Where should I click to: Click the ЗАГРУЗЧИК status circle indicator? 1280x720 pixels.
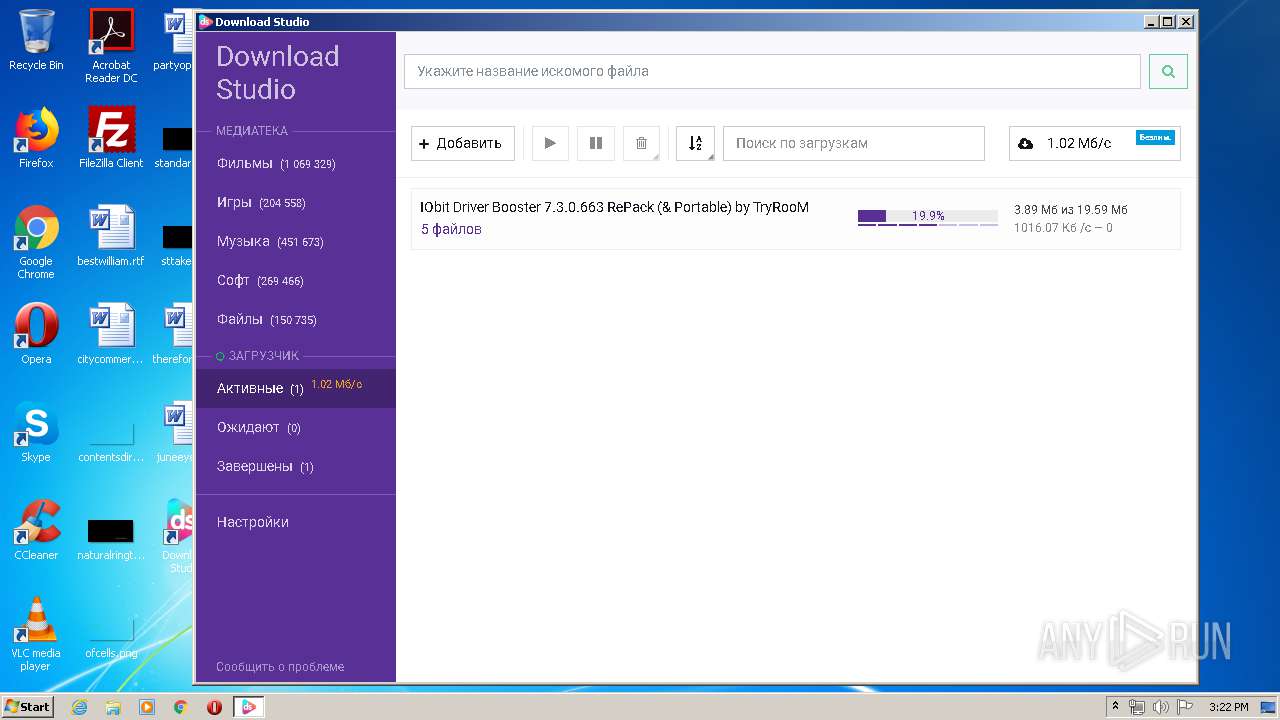[x=220, y=356]
